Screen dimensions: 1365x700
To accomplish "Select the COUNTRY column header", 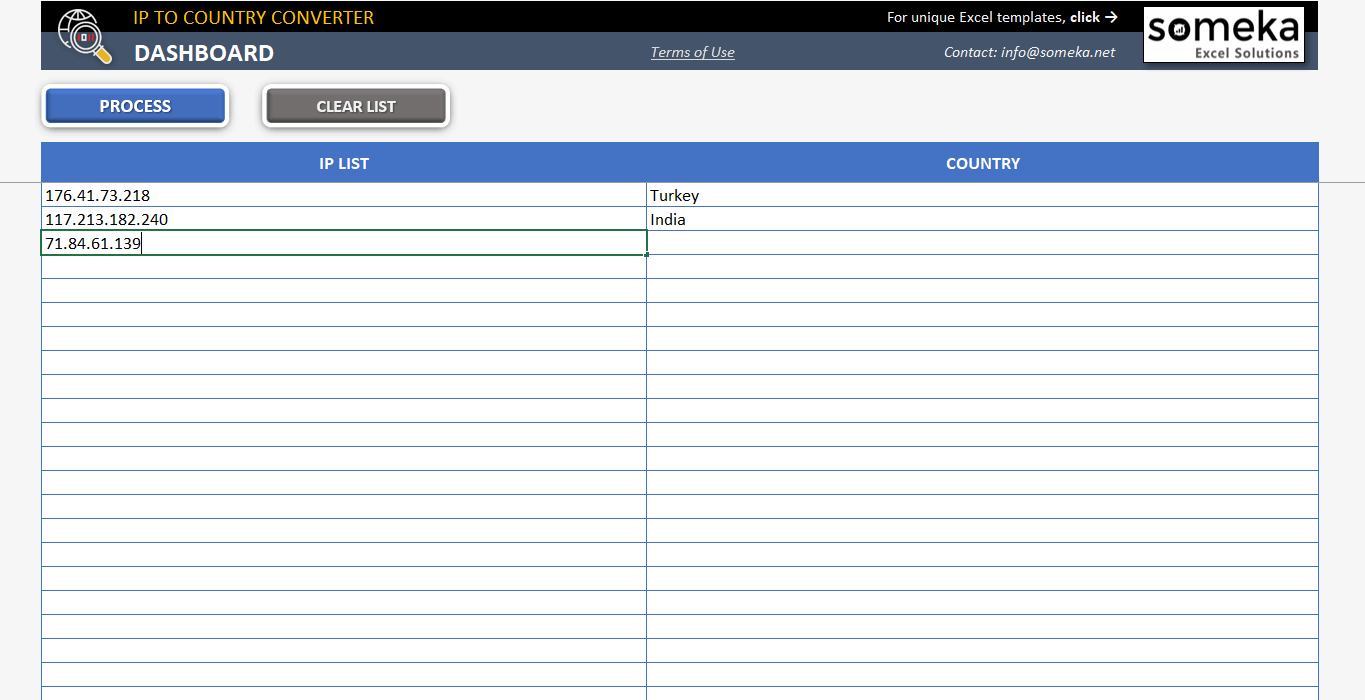I will [982, 162].
